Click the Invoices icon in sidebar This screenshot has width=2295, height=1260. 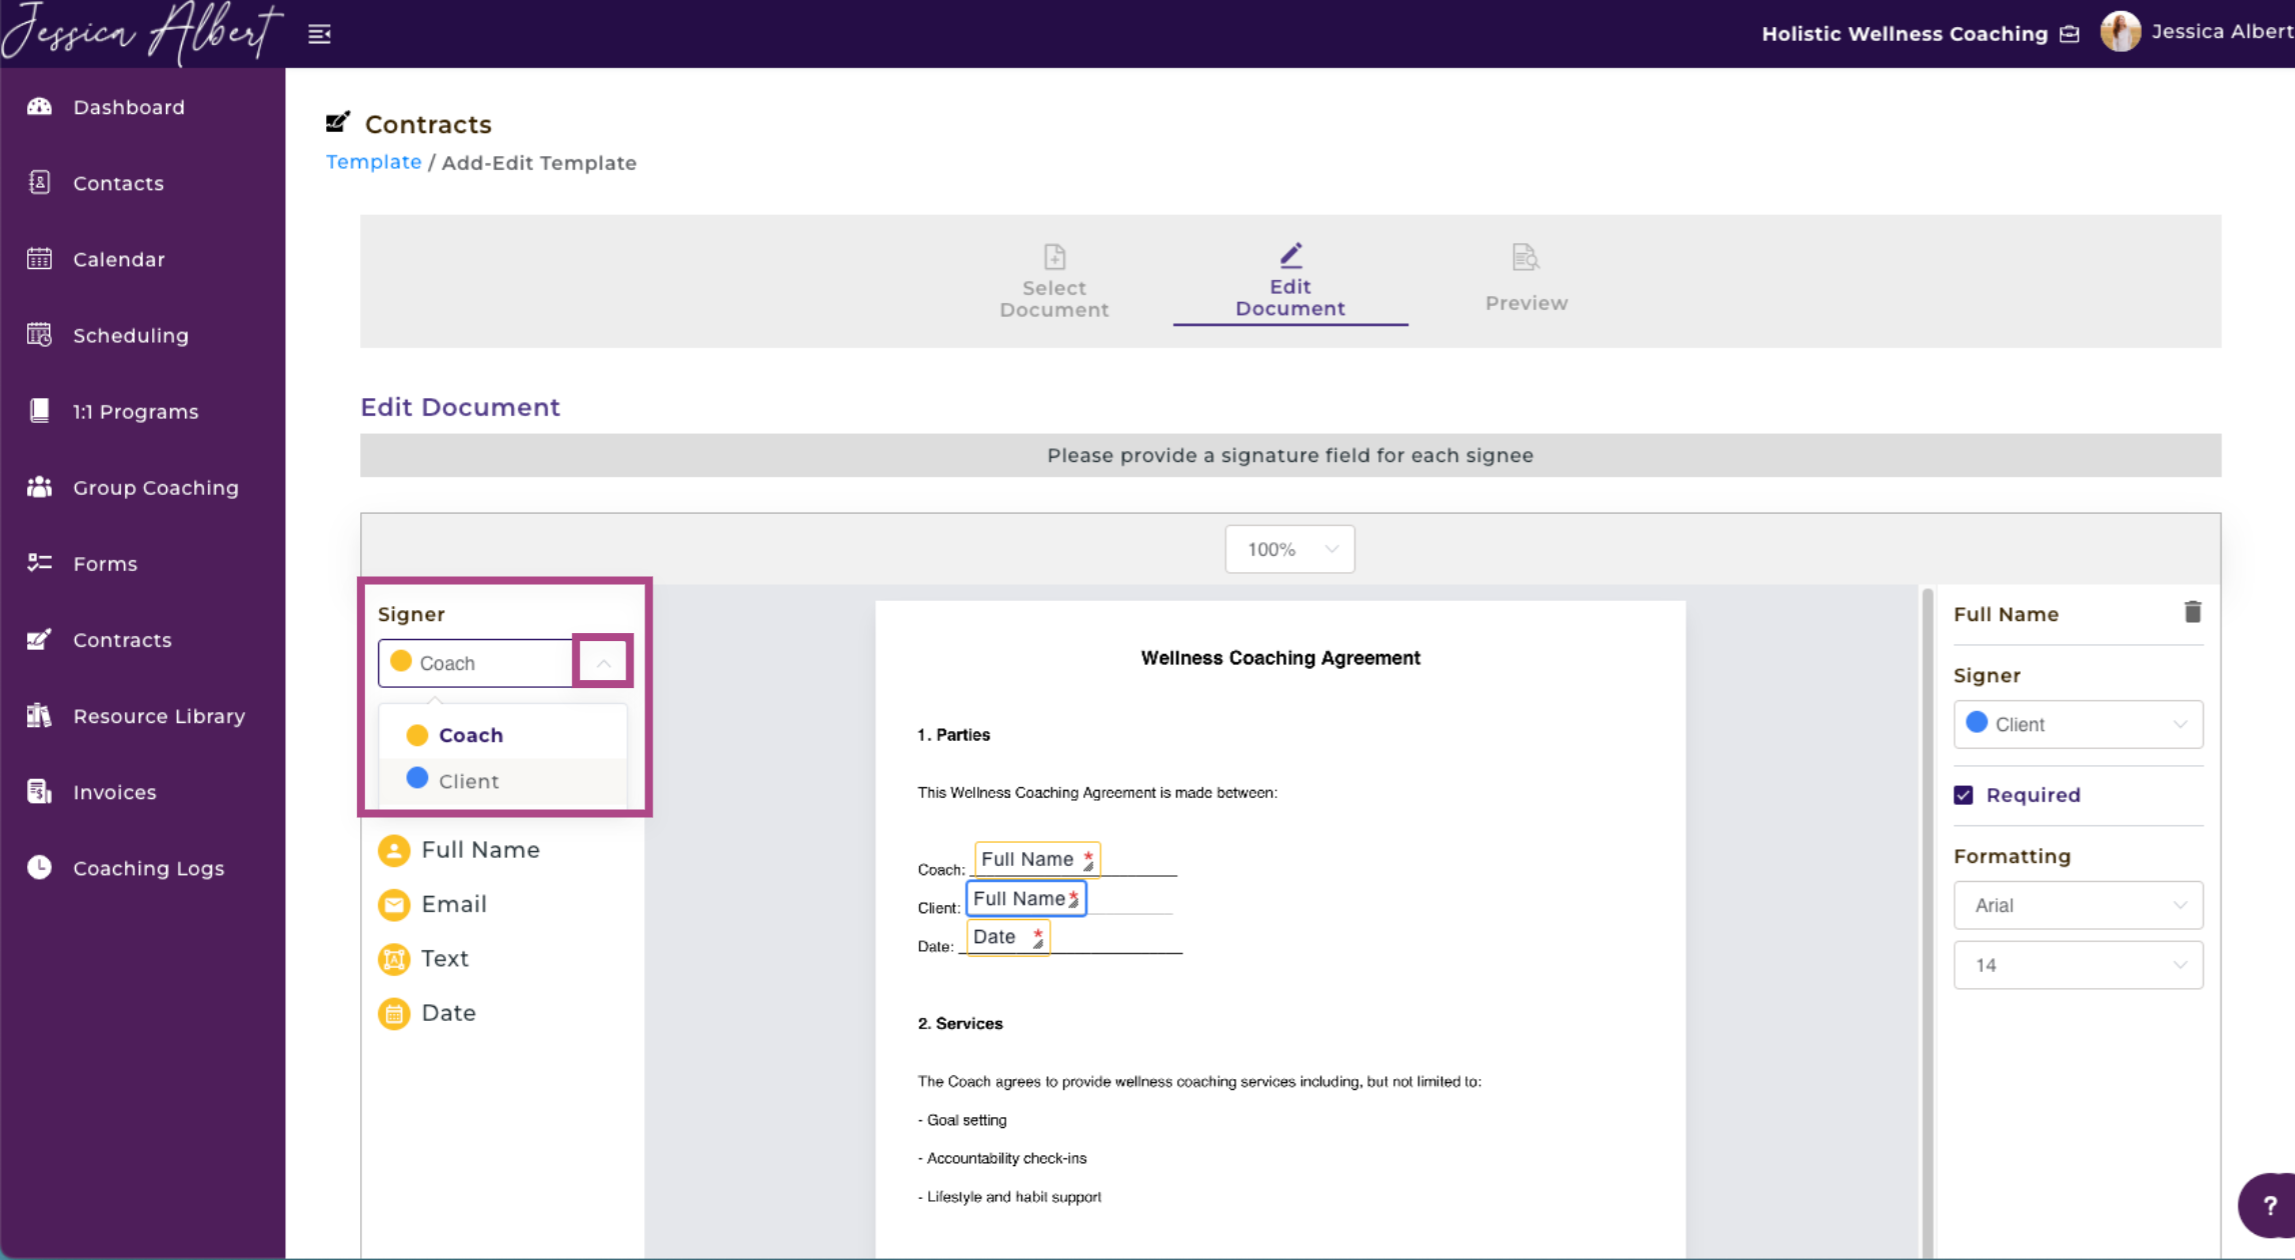pos(39,791)
